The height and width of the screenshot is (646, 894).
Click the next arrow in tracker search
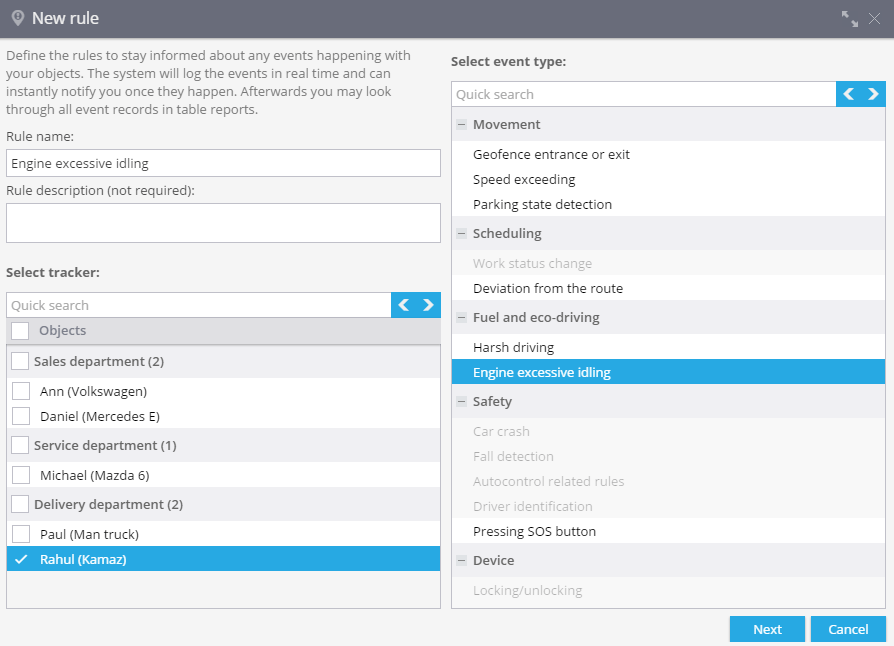(428, 305)
